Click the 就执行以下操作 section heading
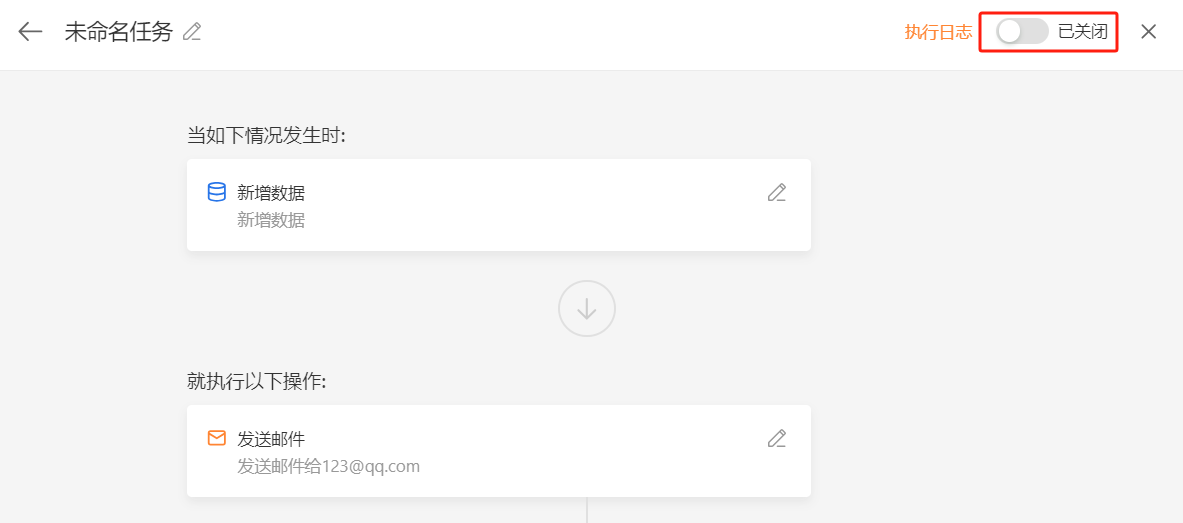This screenshot has height=523, width=1183. [x=257, y=381]
